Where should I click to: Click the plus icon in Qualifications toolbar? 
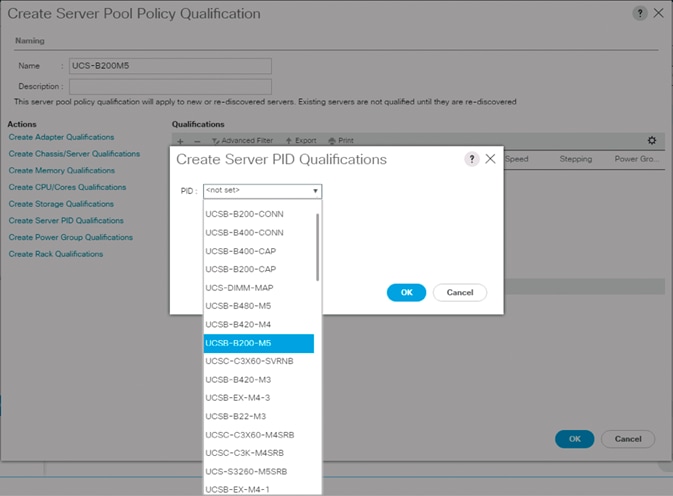(x=180, y=141)
